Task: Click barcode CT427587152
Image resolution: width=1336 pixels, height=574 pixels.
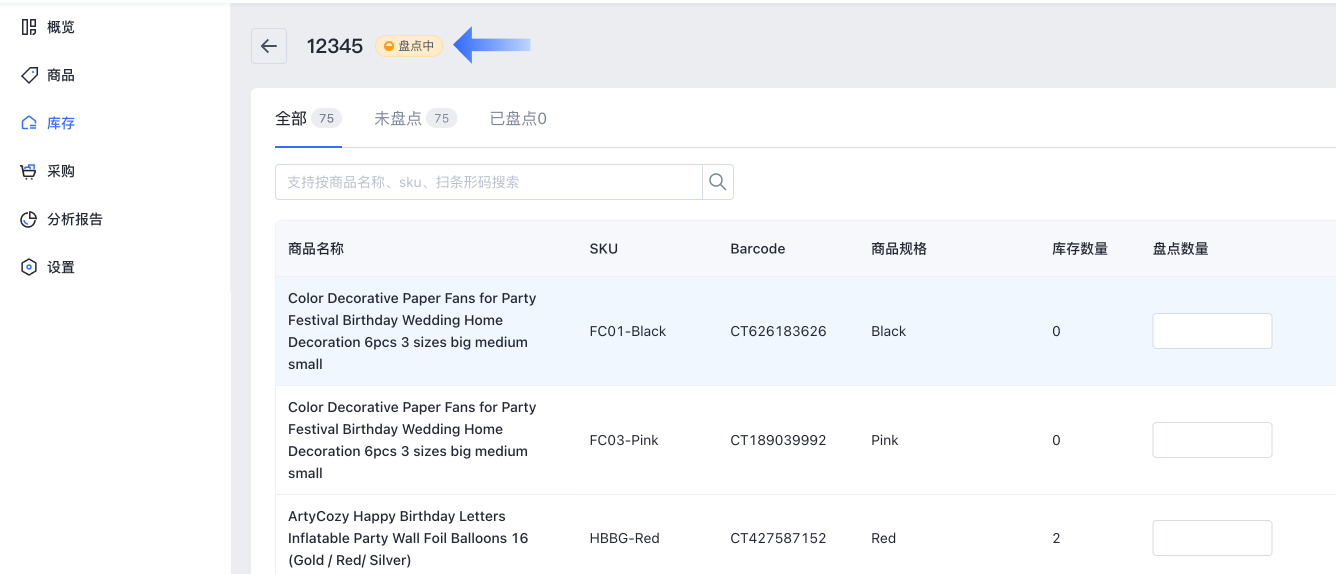Action: coord(779,538)
